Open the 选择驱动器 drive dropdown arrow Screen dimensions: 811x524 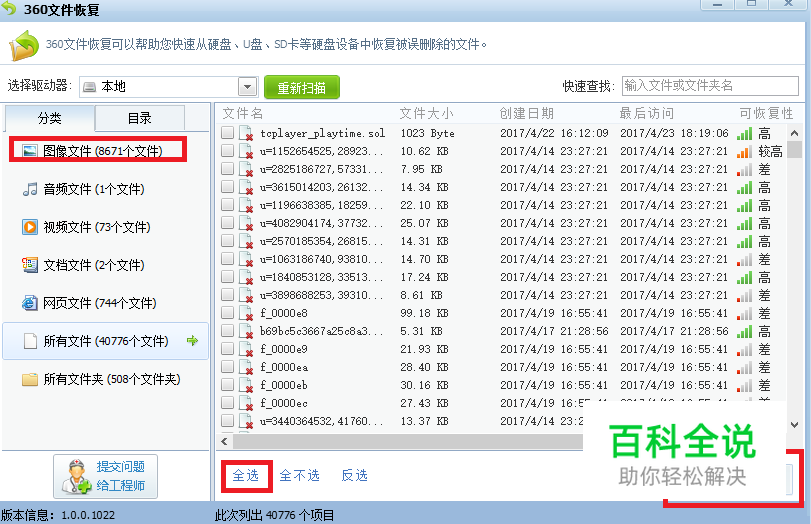coord(248,87)
